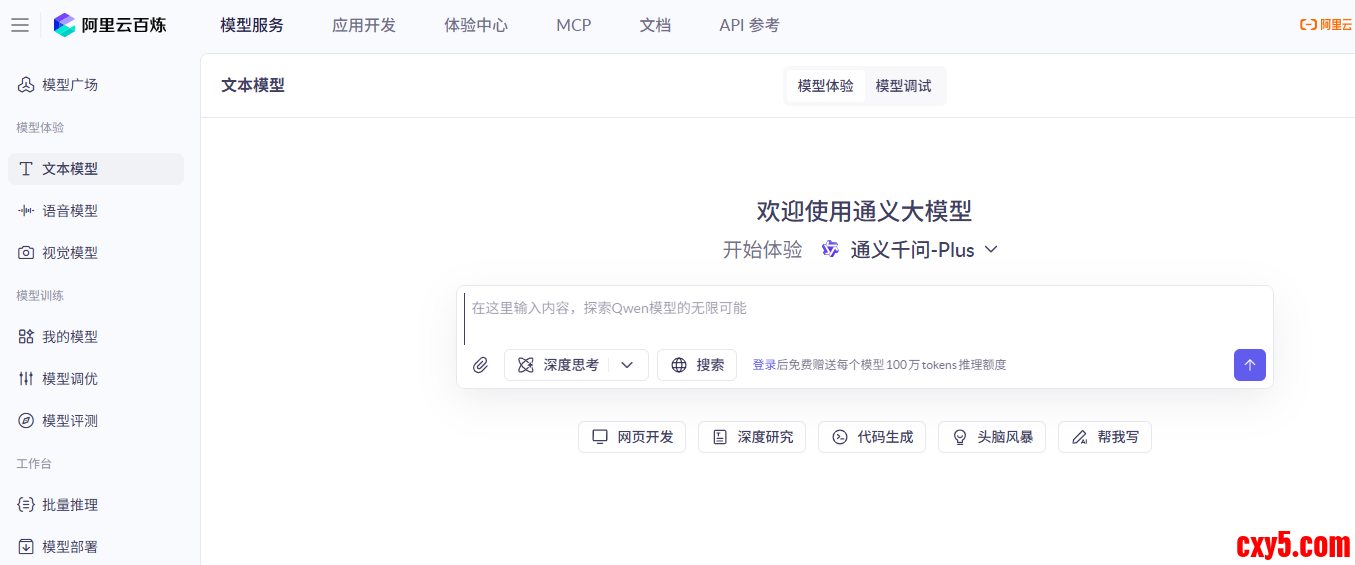
Task: Click into the prompt input field
Action: (865, 316)
